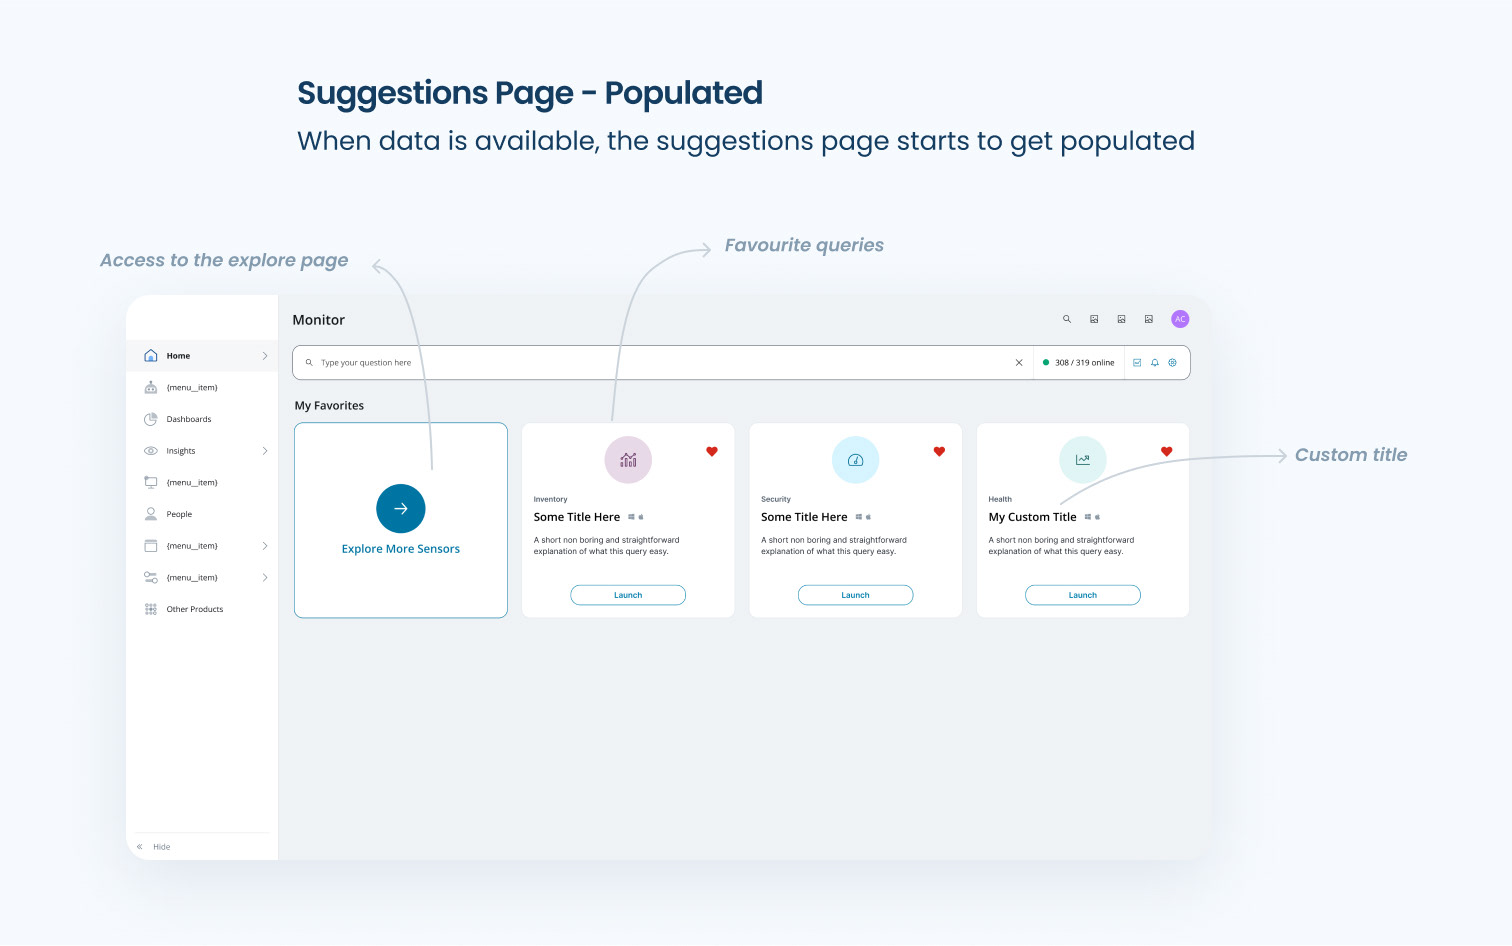Click the search magnifier icon in top header
The height and width of the screenshot is (946, 1512).
pyautogui.click(x=1067, y=319)
